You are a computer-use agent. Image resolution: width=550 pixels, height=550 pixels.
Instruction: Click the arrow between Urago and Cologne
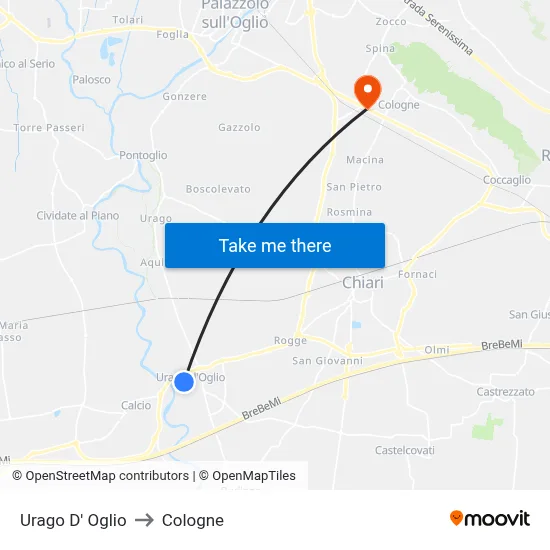[x=144, y=520]
